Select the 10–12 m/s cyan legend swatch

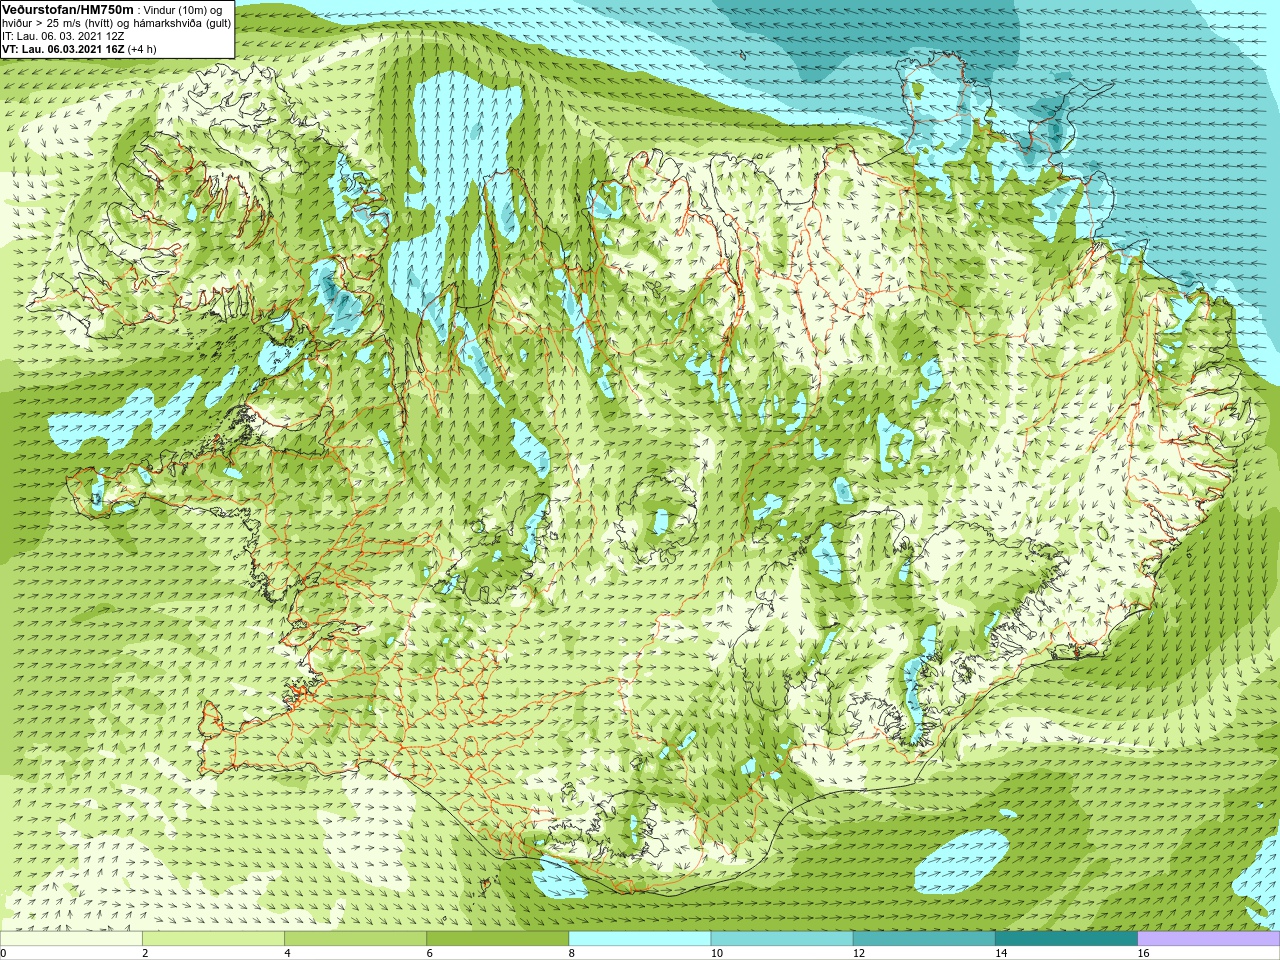(782, 938)
